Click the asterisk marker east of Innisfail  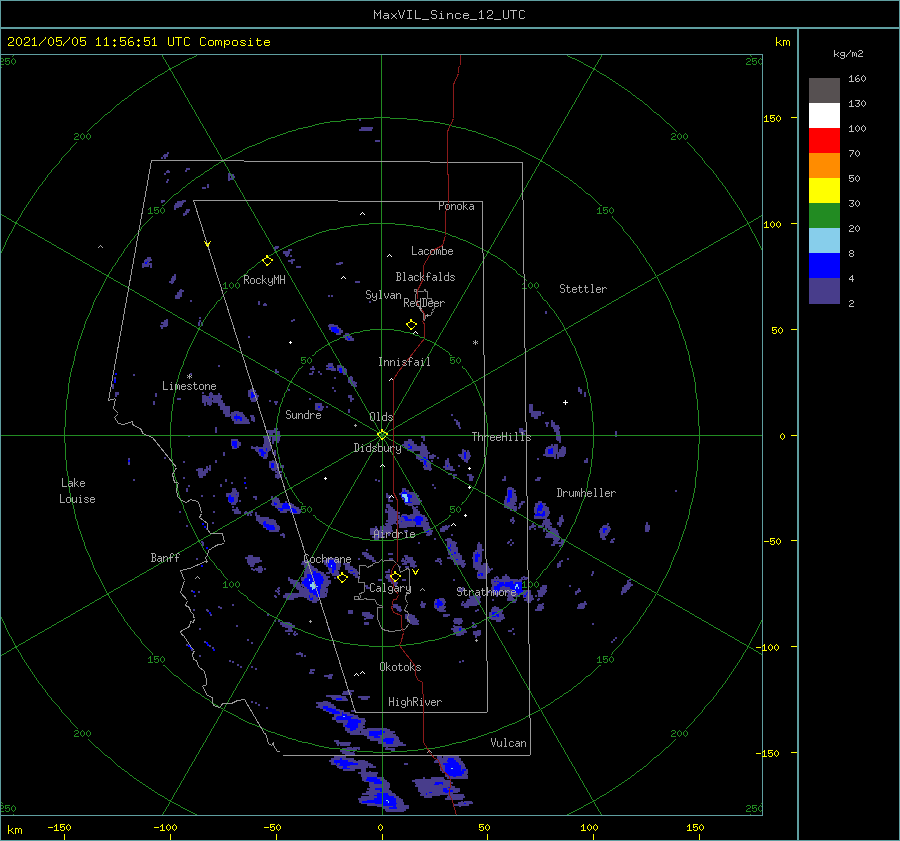click(x=475, y=343)
